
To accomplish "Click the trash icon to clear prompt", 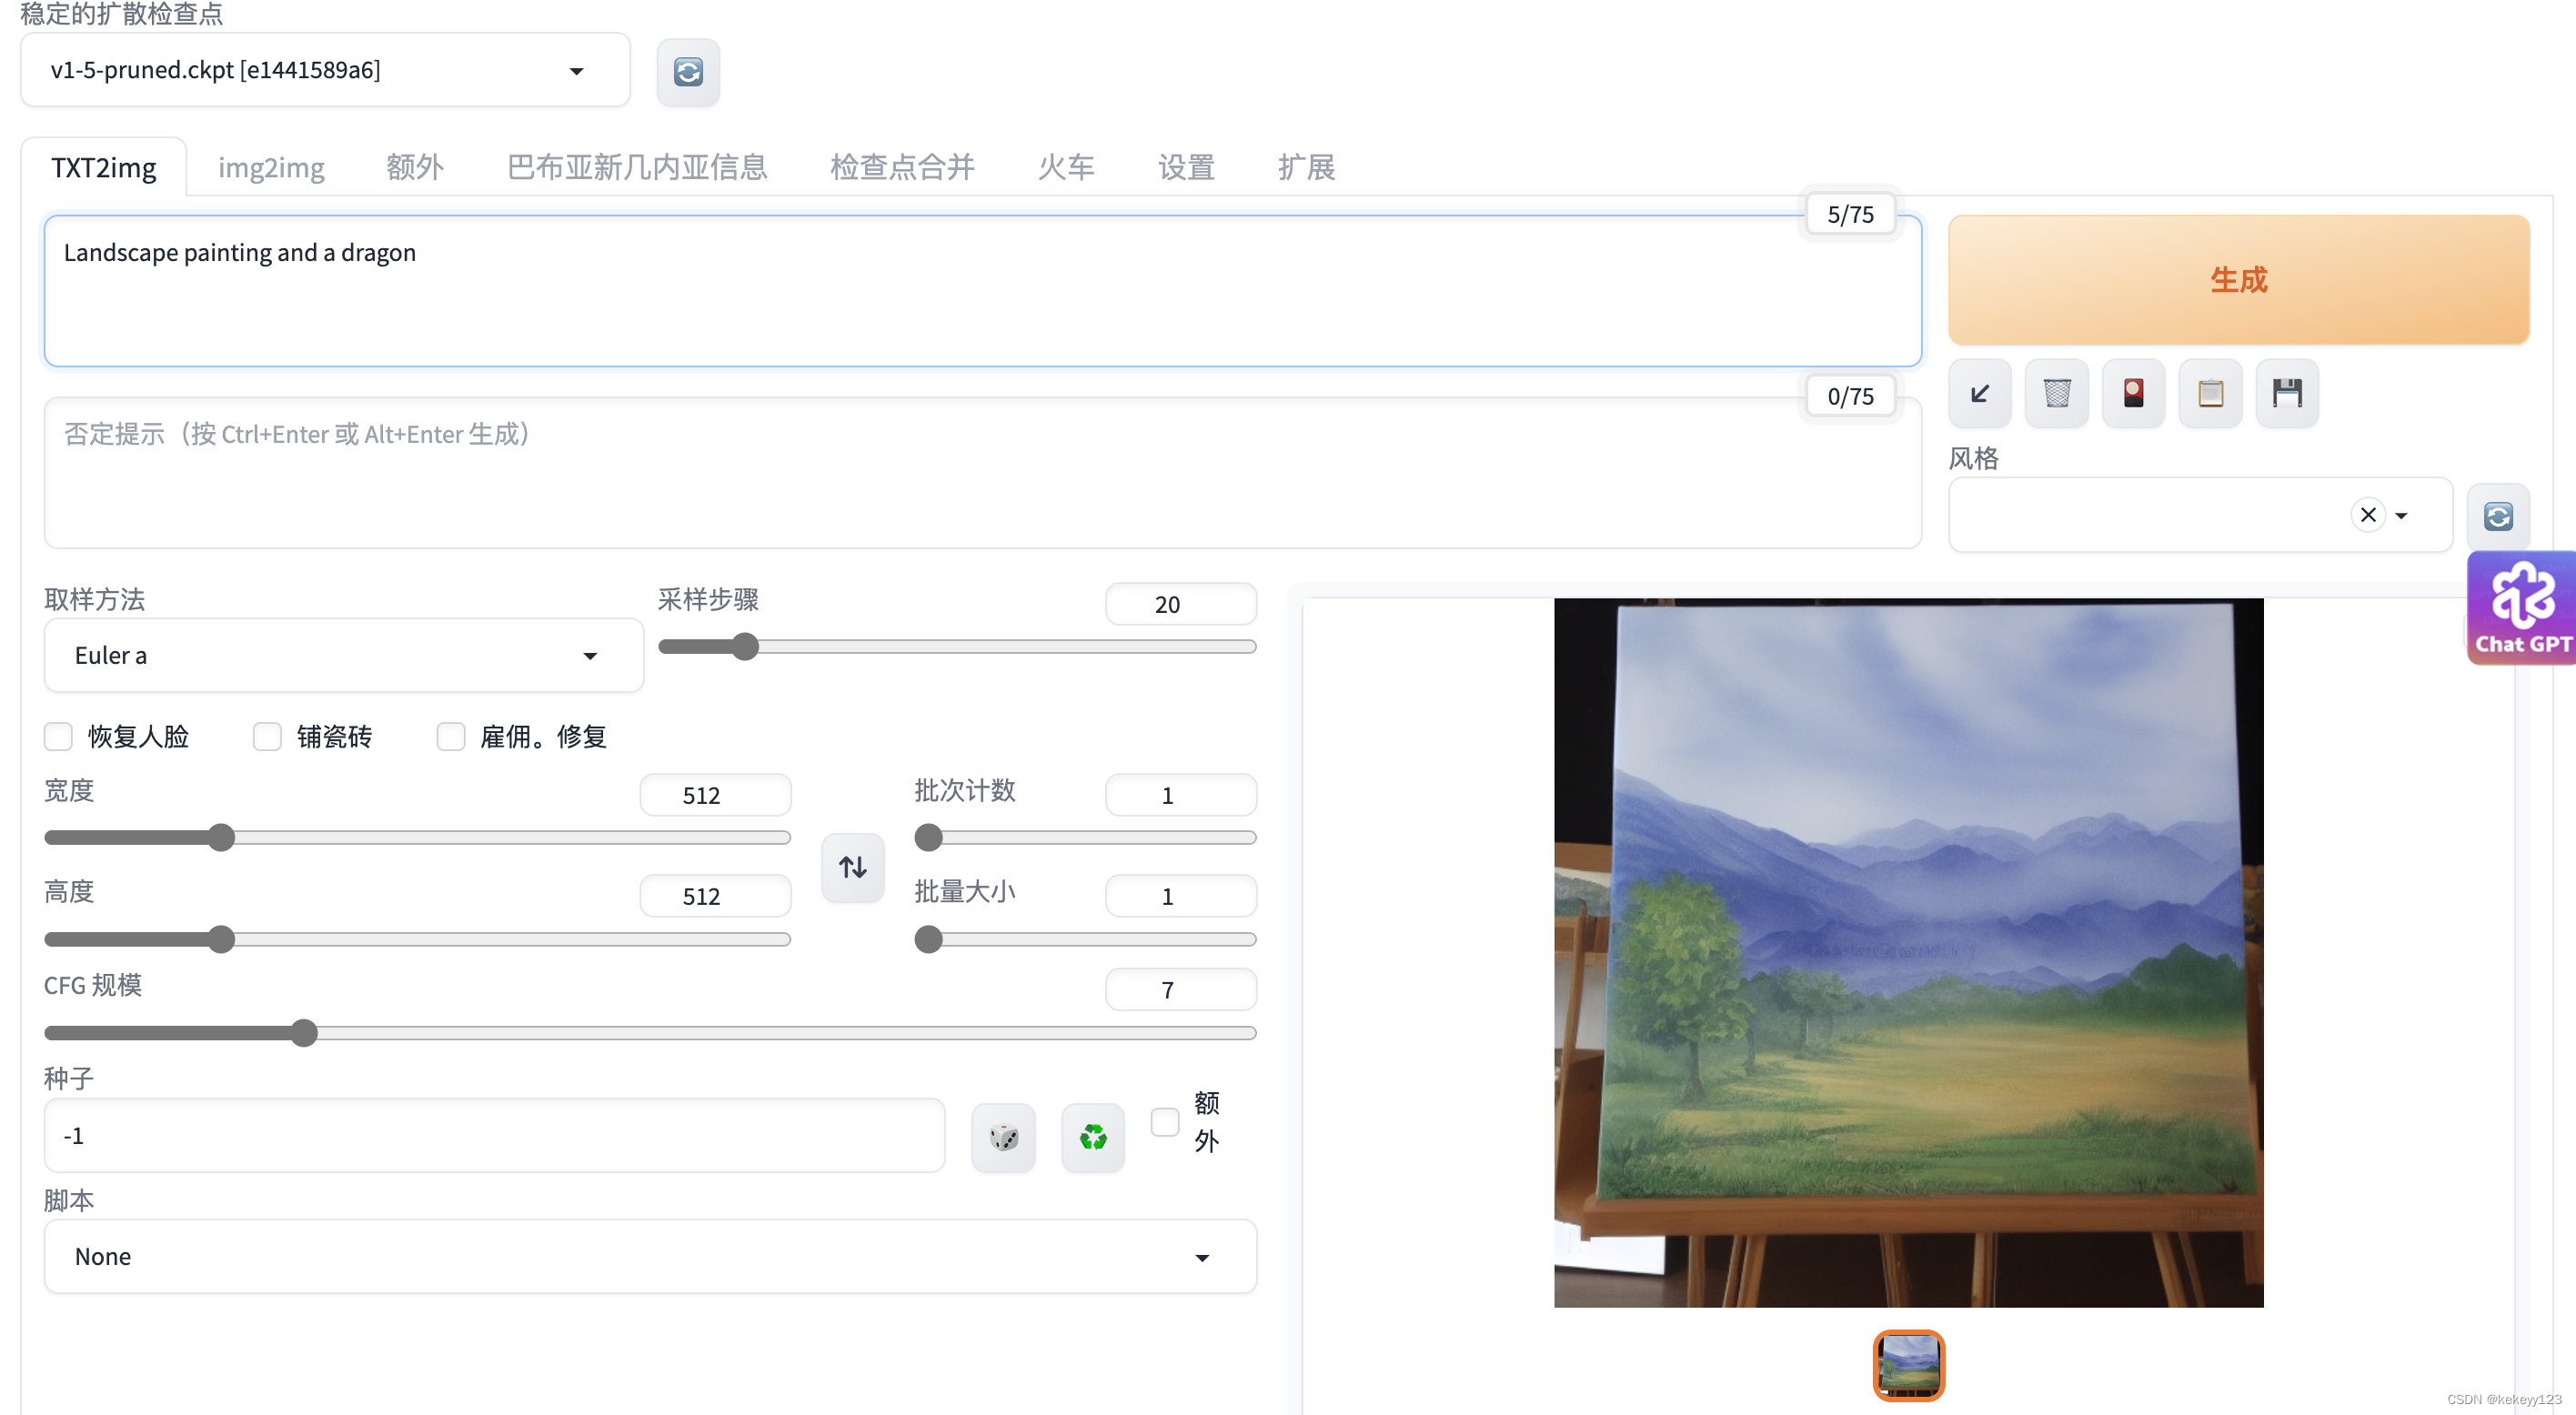I will 2056,393.
